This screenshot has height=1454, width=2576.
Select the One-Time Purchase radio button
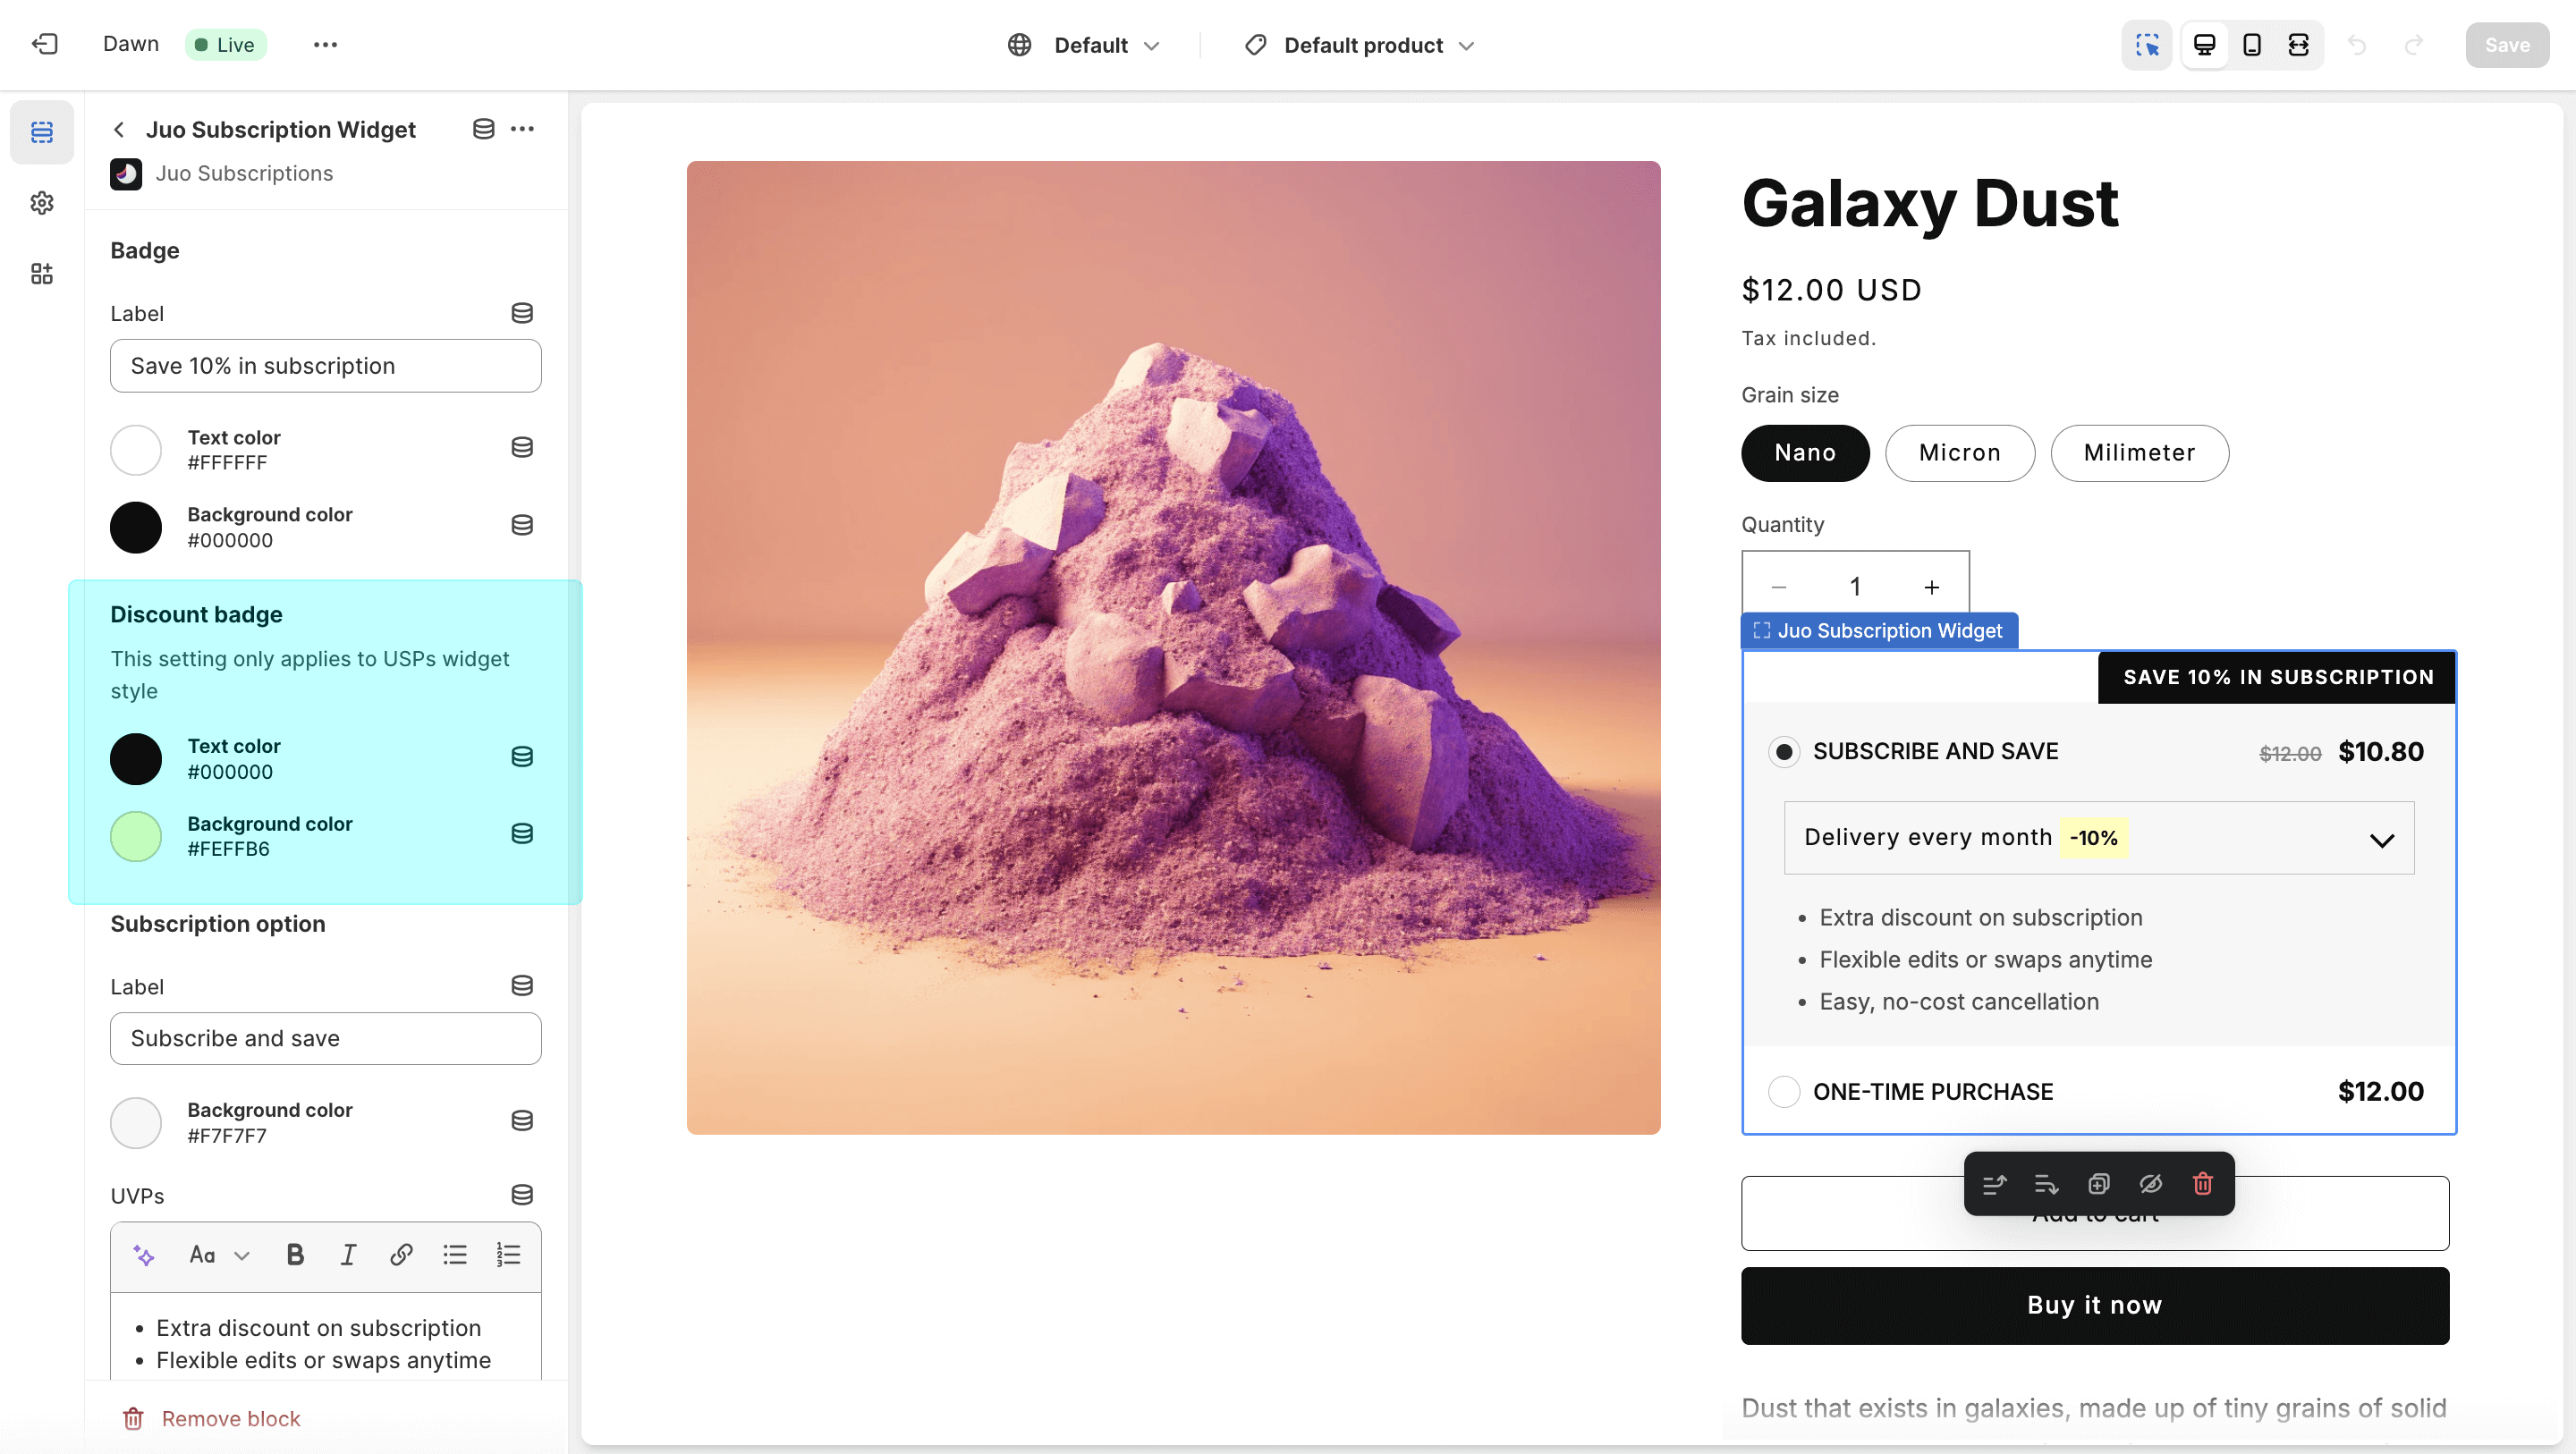(1784, 1090)
